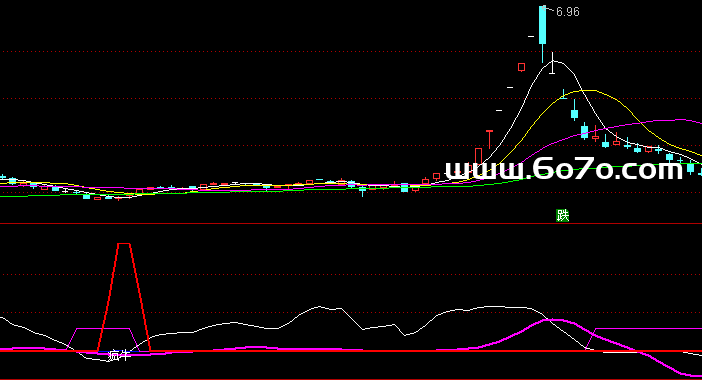Click the red divider line between chart panes
The height and width of the screenshot is (380, 702).
tap(351, 223)
